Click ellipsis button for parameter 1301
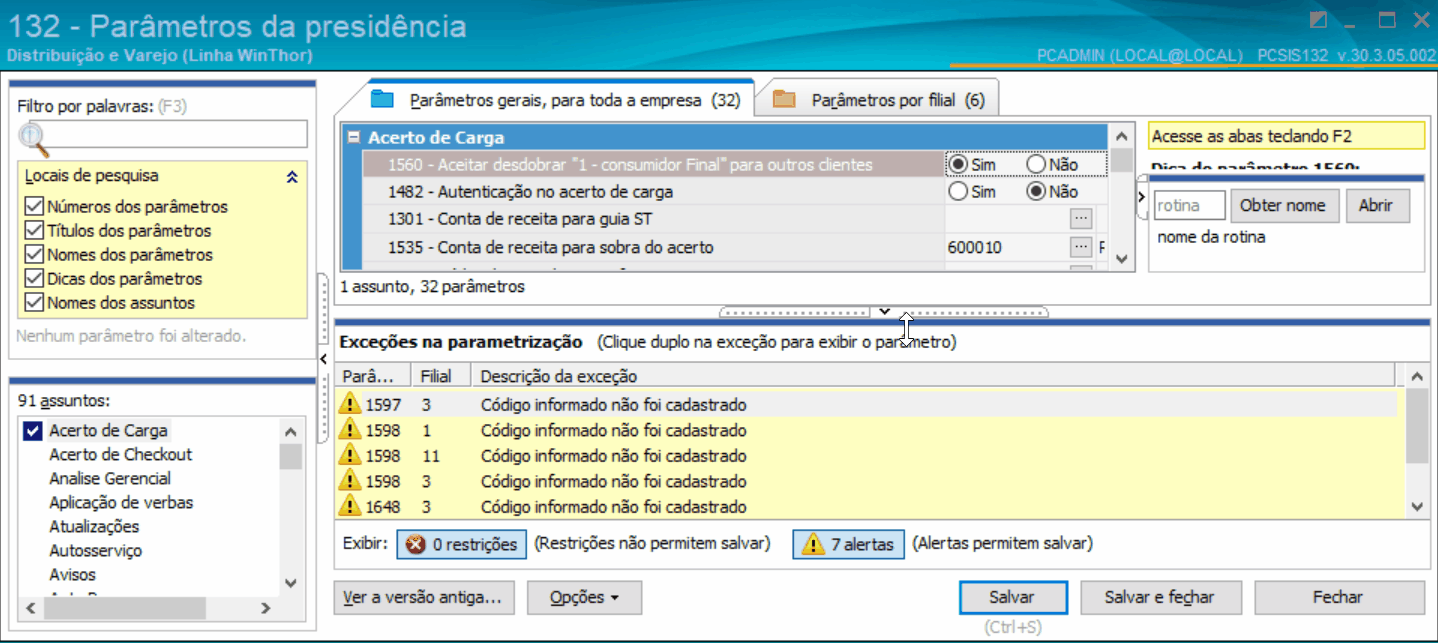 [x=1080, y=218]
